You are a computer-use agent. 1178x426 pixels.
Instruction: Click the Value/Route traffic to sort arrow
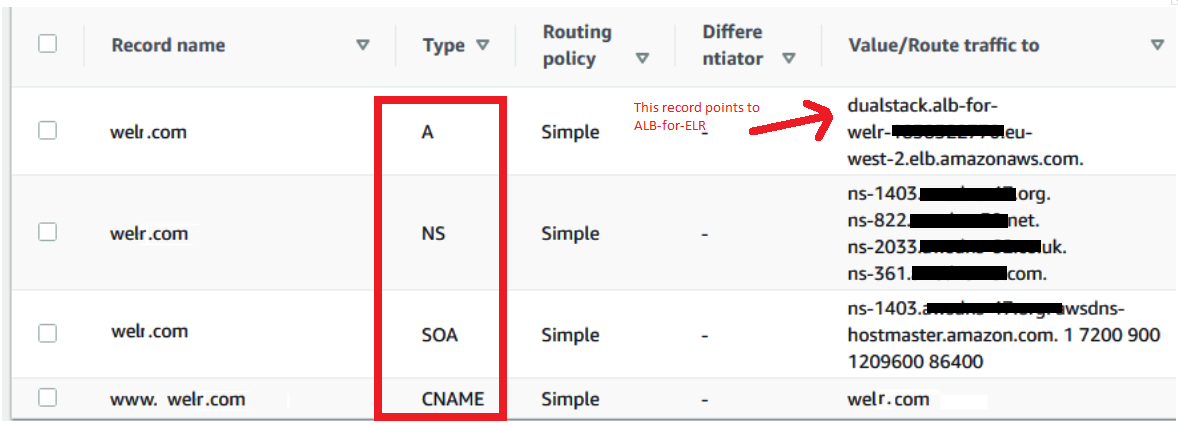pos(1157,45)
